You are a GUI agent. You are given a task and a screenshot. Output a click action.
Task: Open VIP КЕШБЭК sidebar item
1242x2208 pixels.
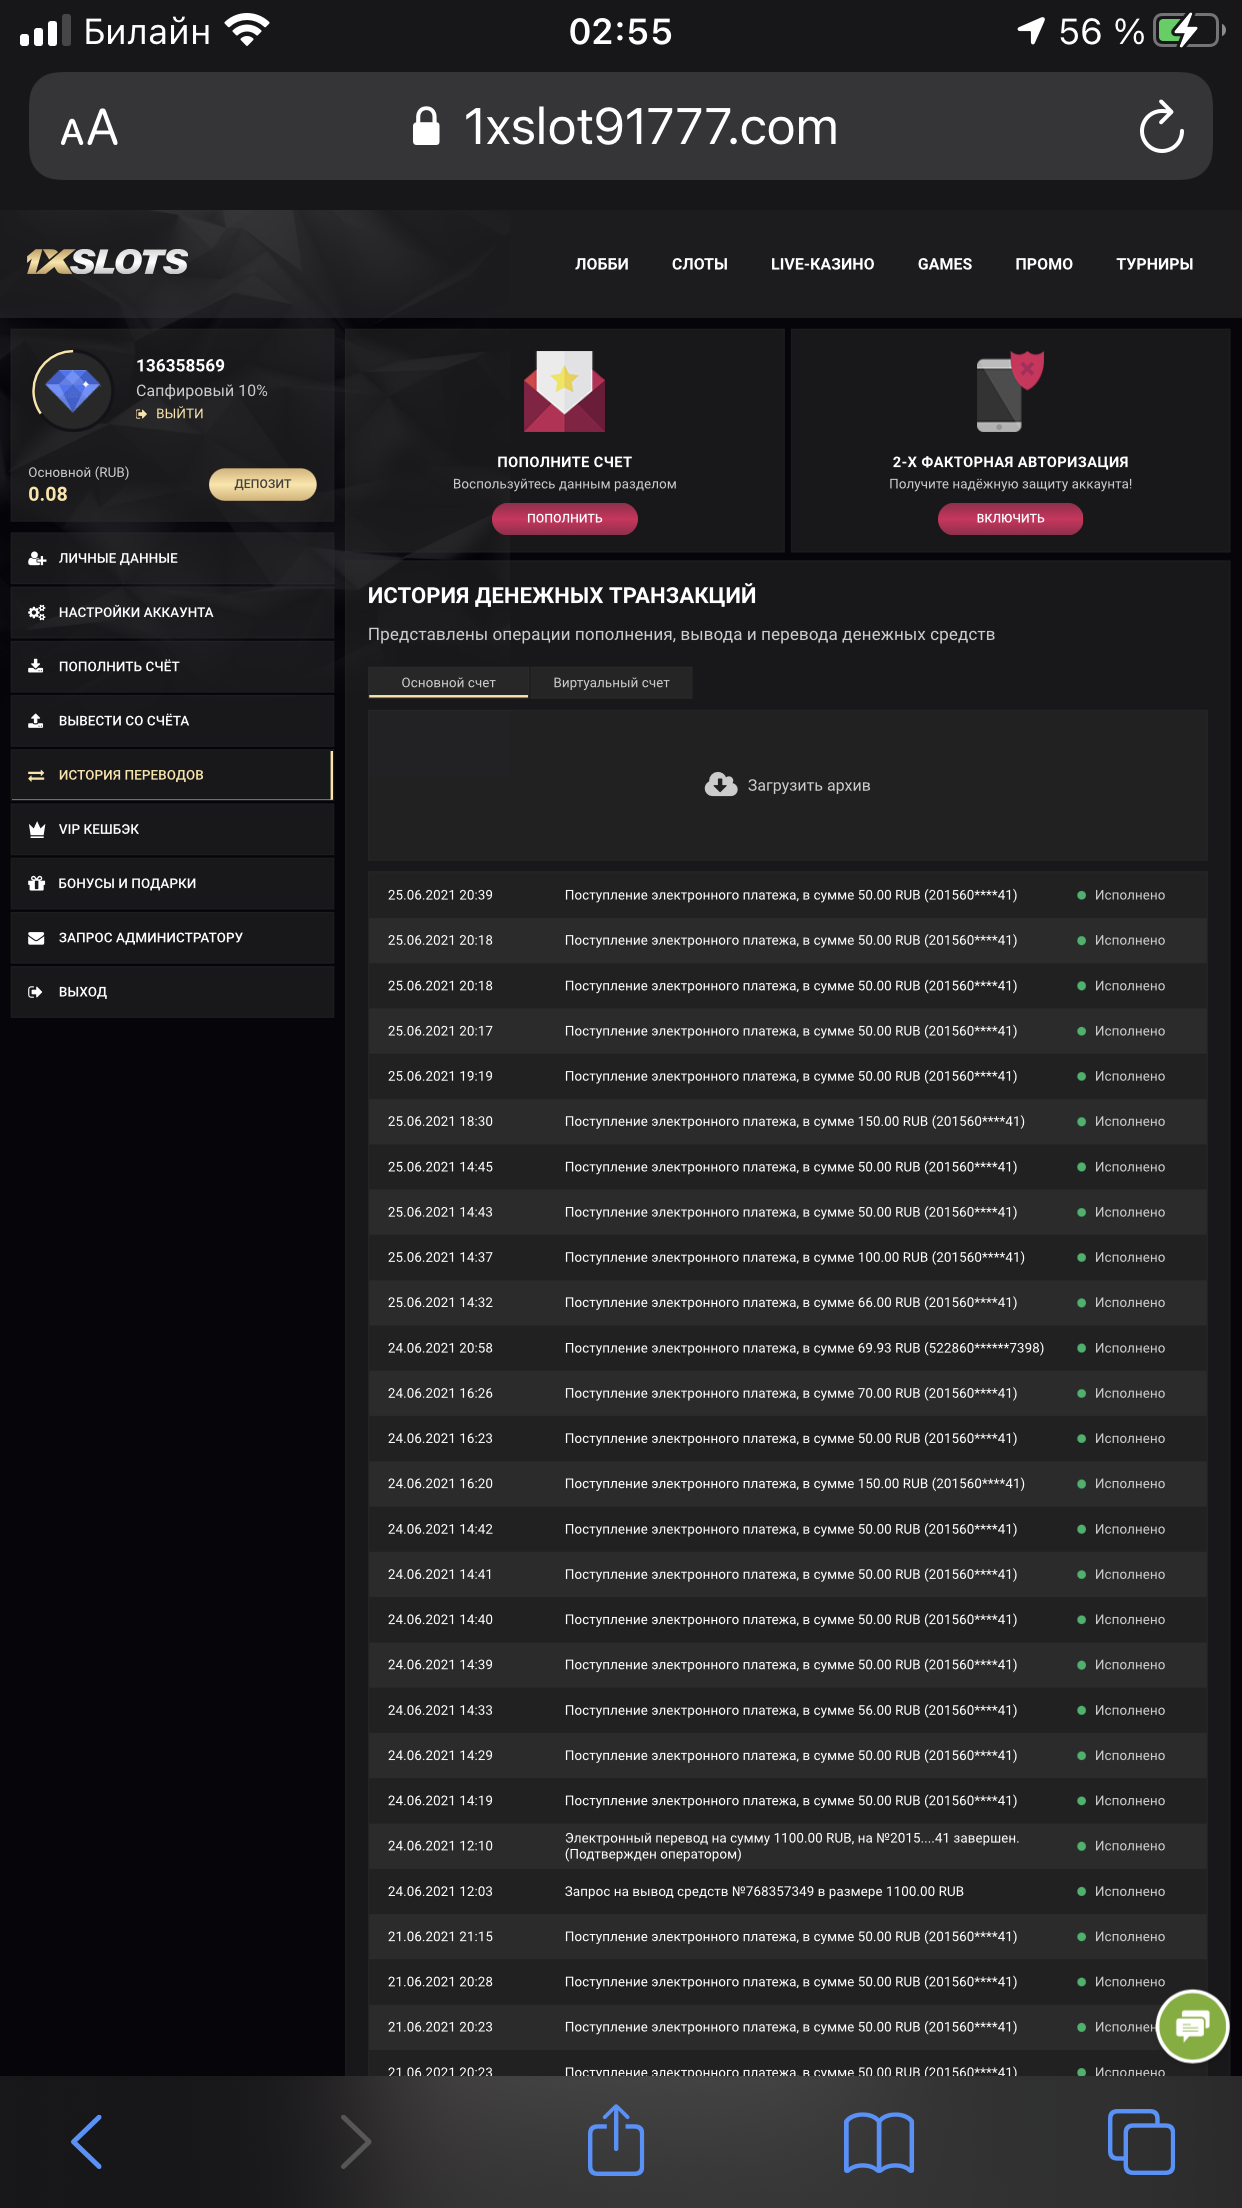coord(172,829)
